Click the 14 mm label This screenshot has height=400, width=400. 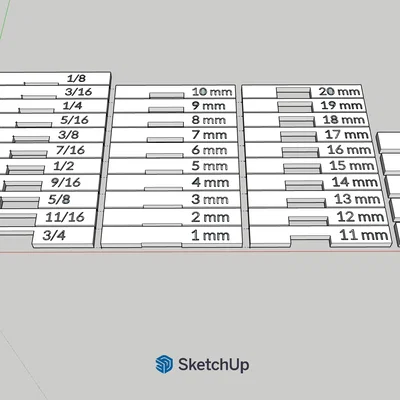tap(355, 182)
